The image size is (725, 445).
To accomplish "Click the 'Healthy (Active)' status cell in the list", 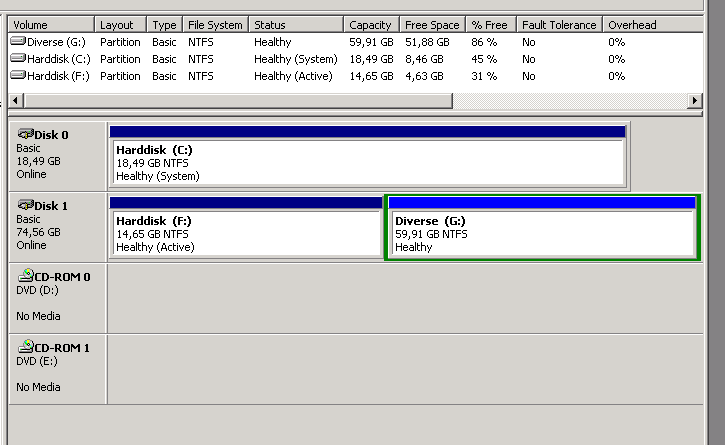I will (x=293, y=76).
